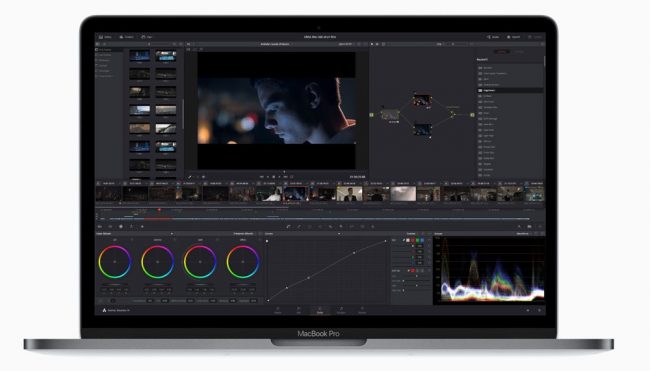This screenshot has height=371, width=650.
Task: Switch to the Deliver page
Action: tap(362, 310)
